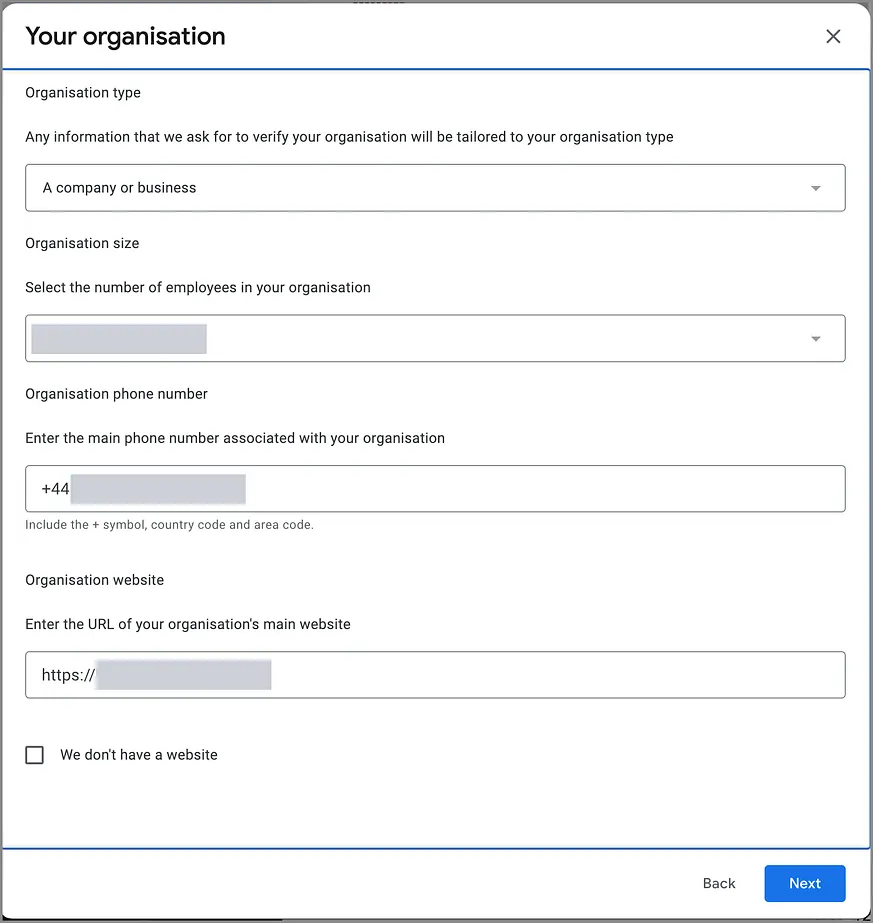Click the "Any information that we ask" description
Image resolution: width=873 pixels, height=923 pixels.
pyautogui.click(x=349, y=137)
